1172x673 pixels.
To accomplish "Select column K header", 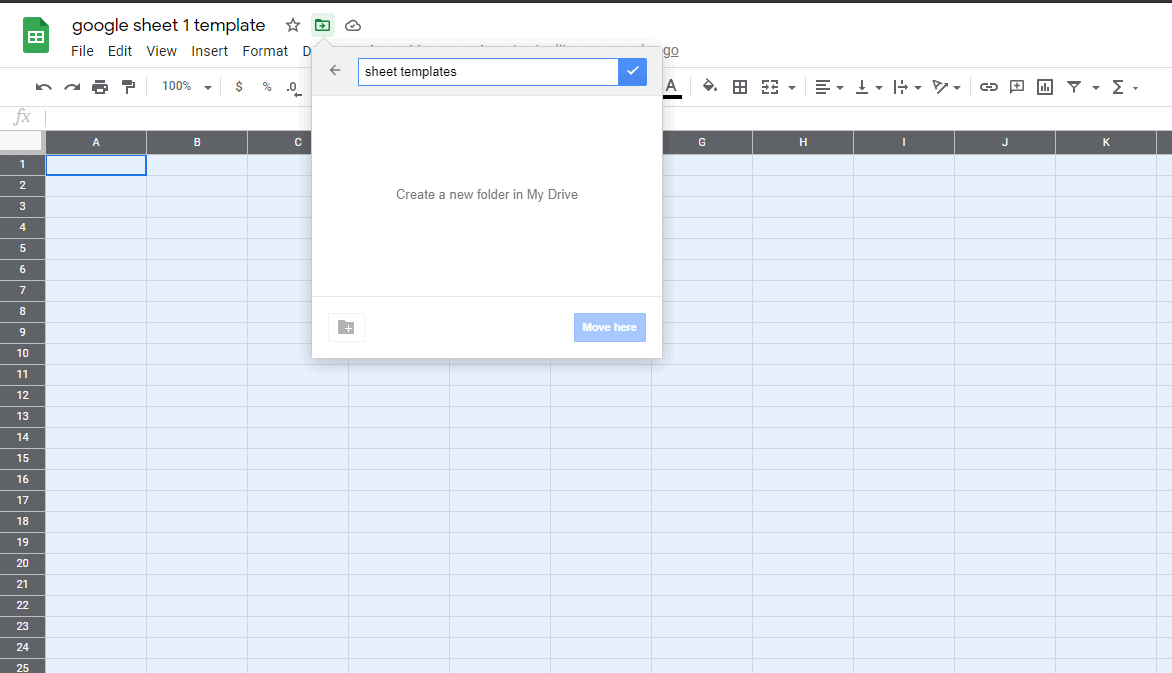I will pos(1106,142).
